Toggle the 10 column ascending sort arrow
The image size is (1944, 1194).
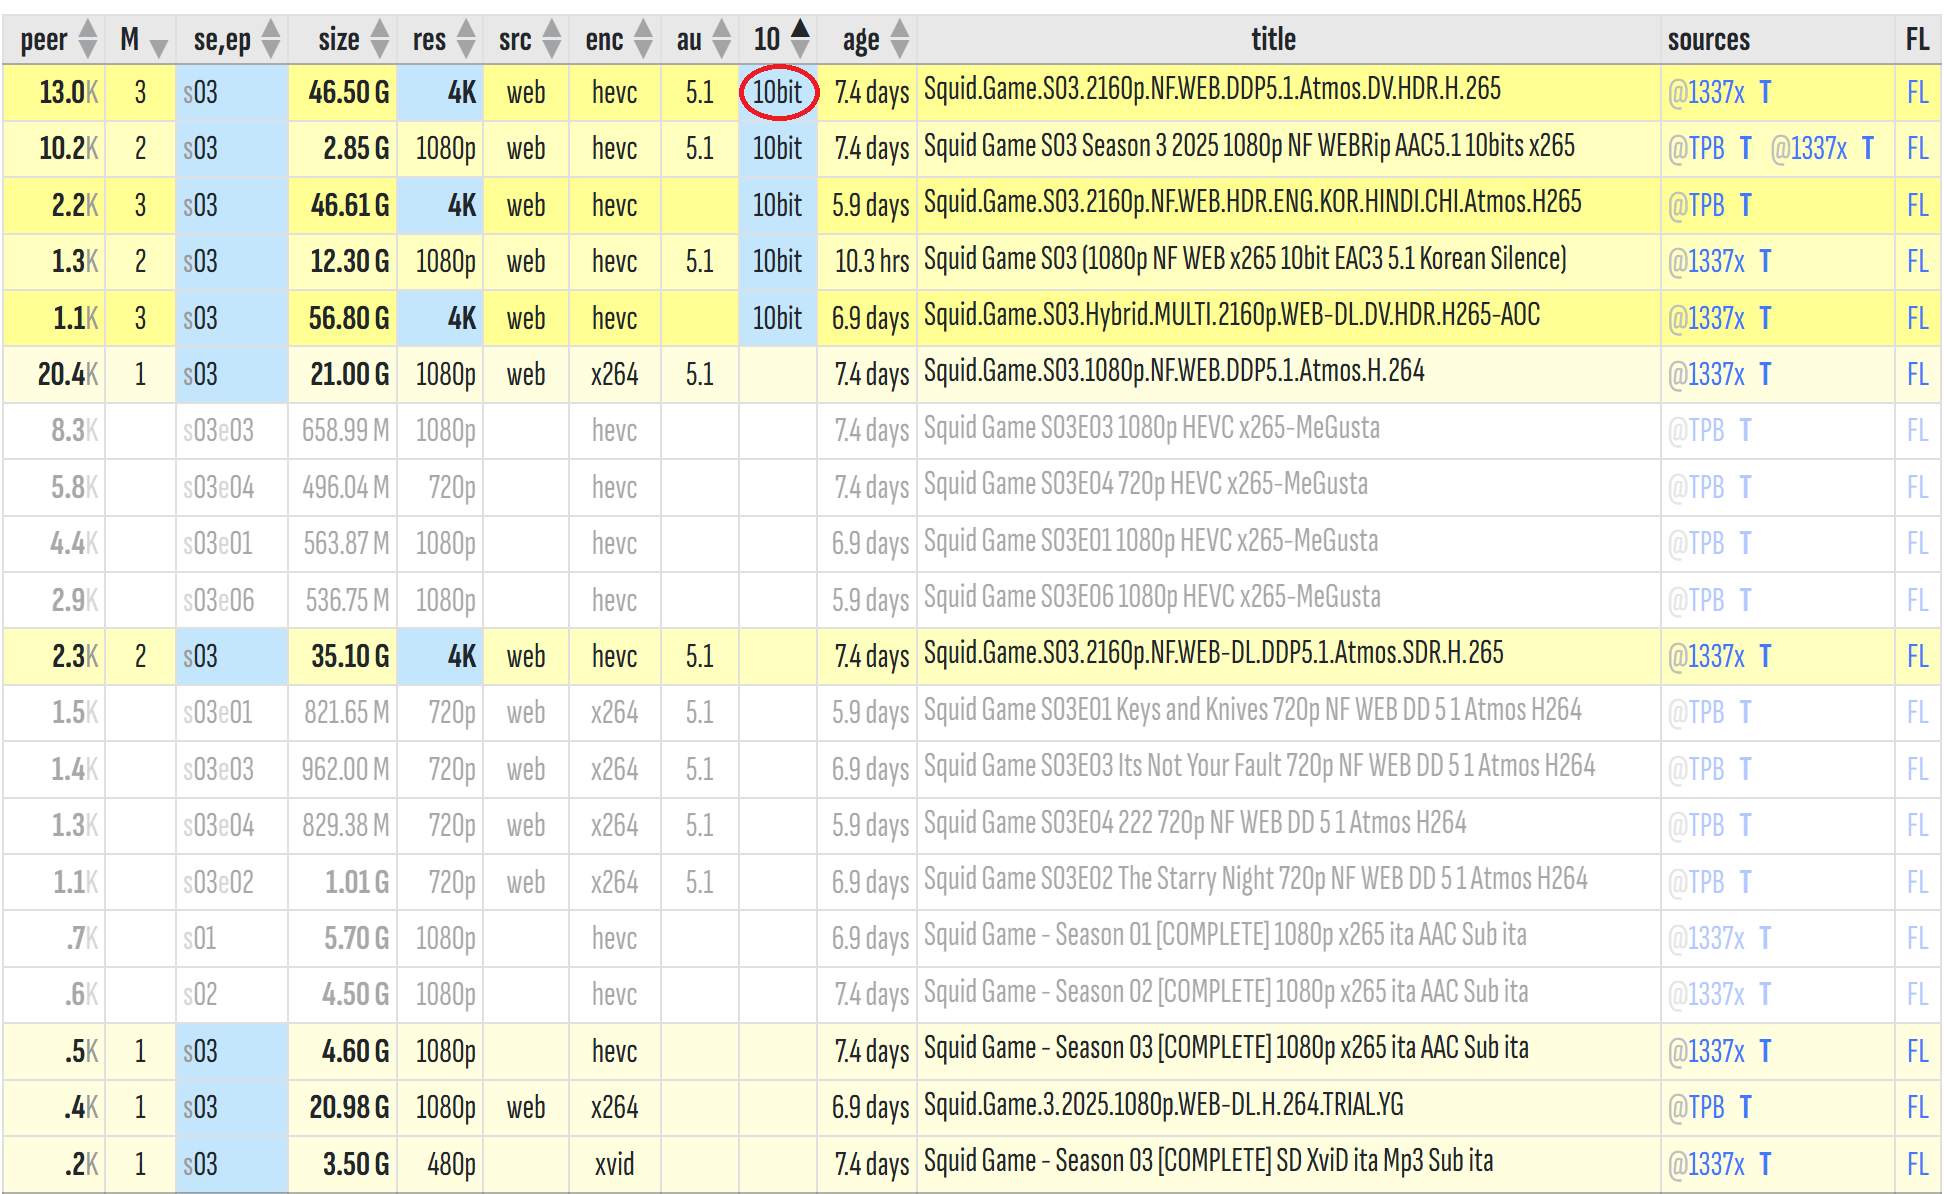[x=800, y=32]
